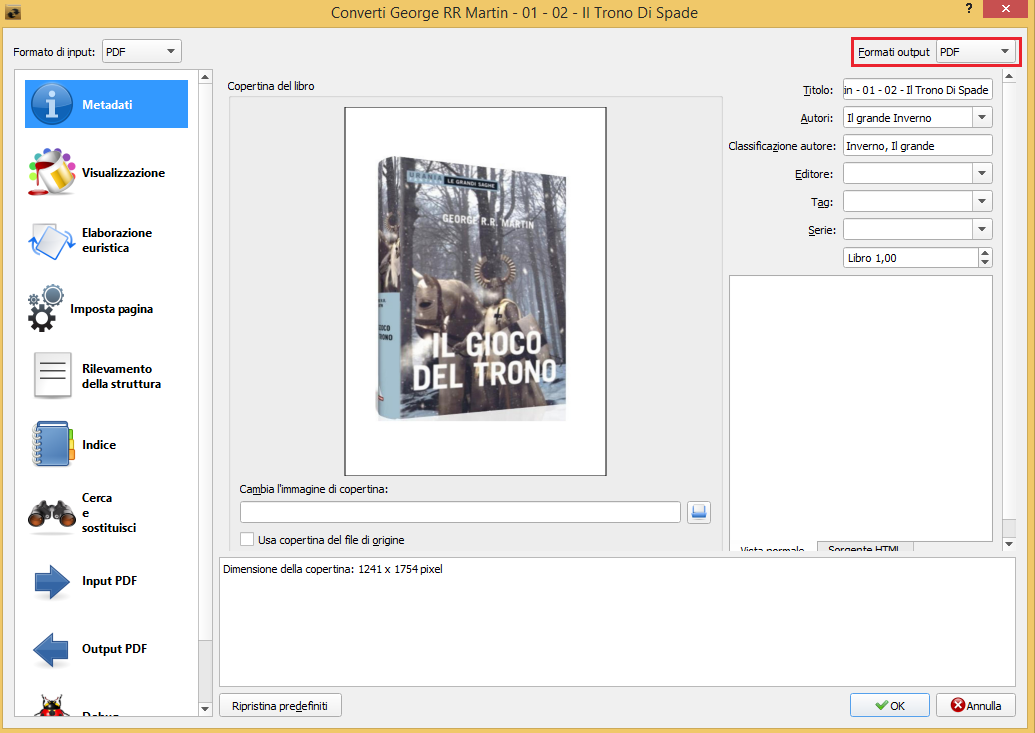Click the OK button

889,705
